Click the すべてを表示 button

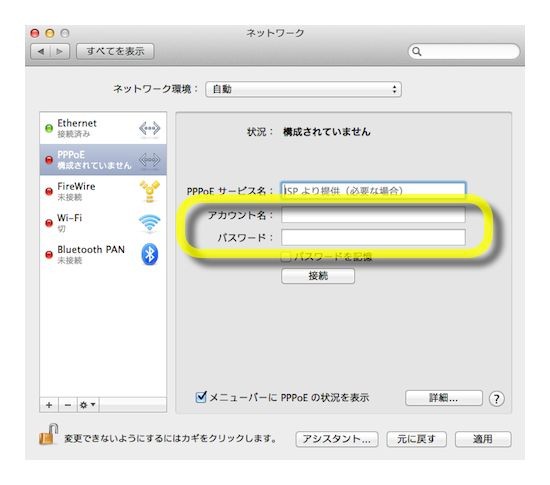(115, 52)
